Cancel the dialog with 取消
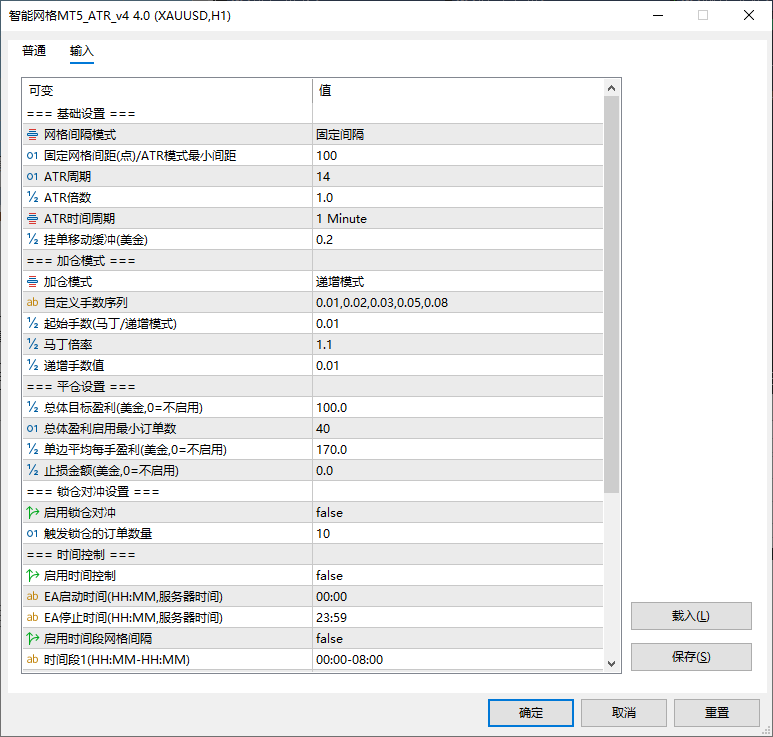 coord(624,713)
